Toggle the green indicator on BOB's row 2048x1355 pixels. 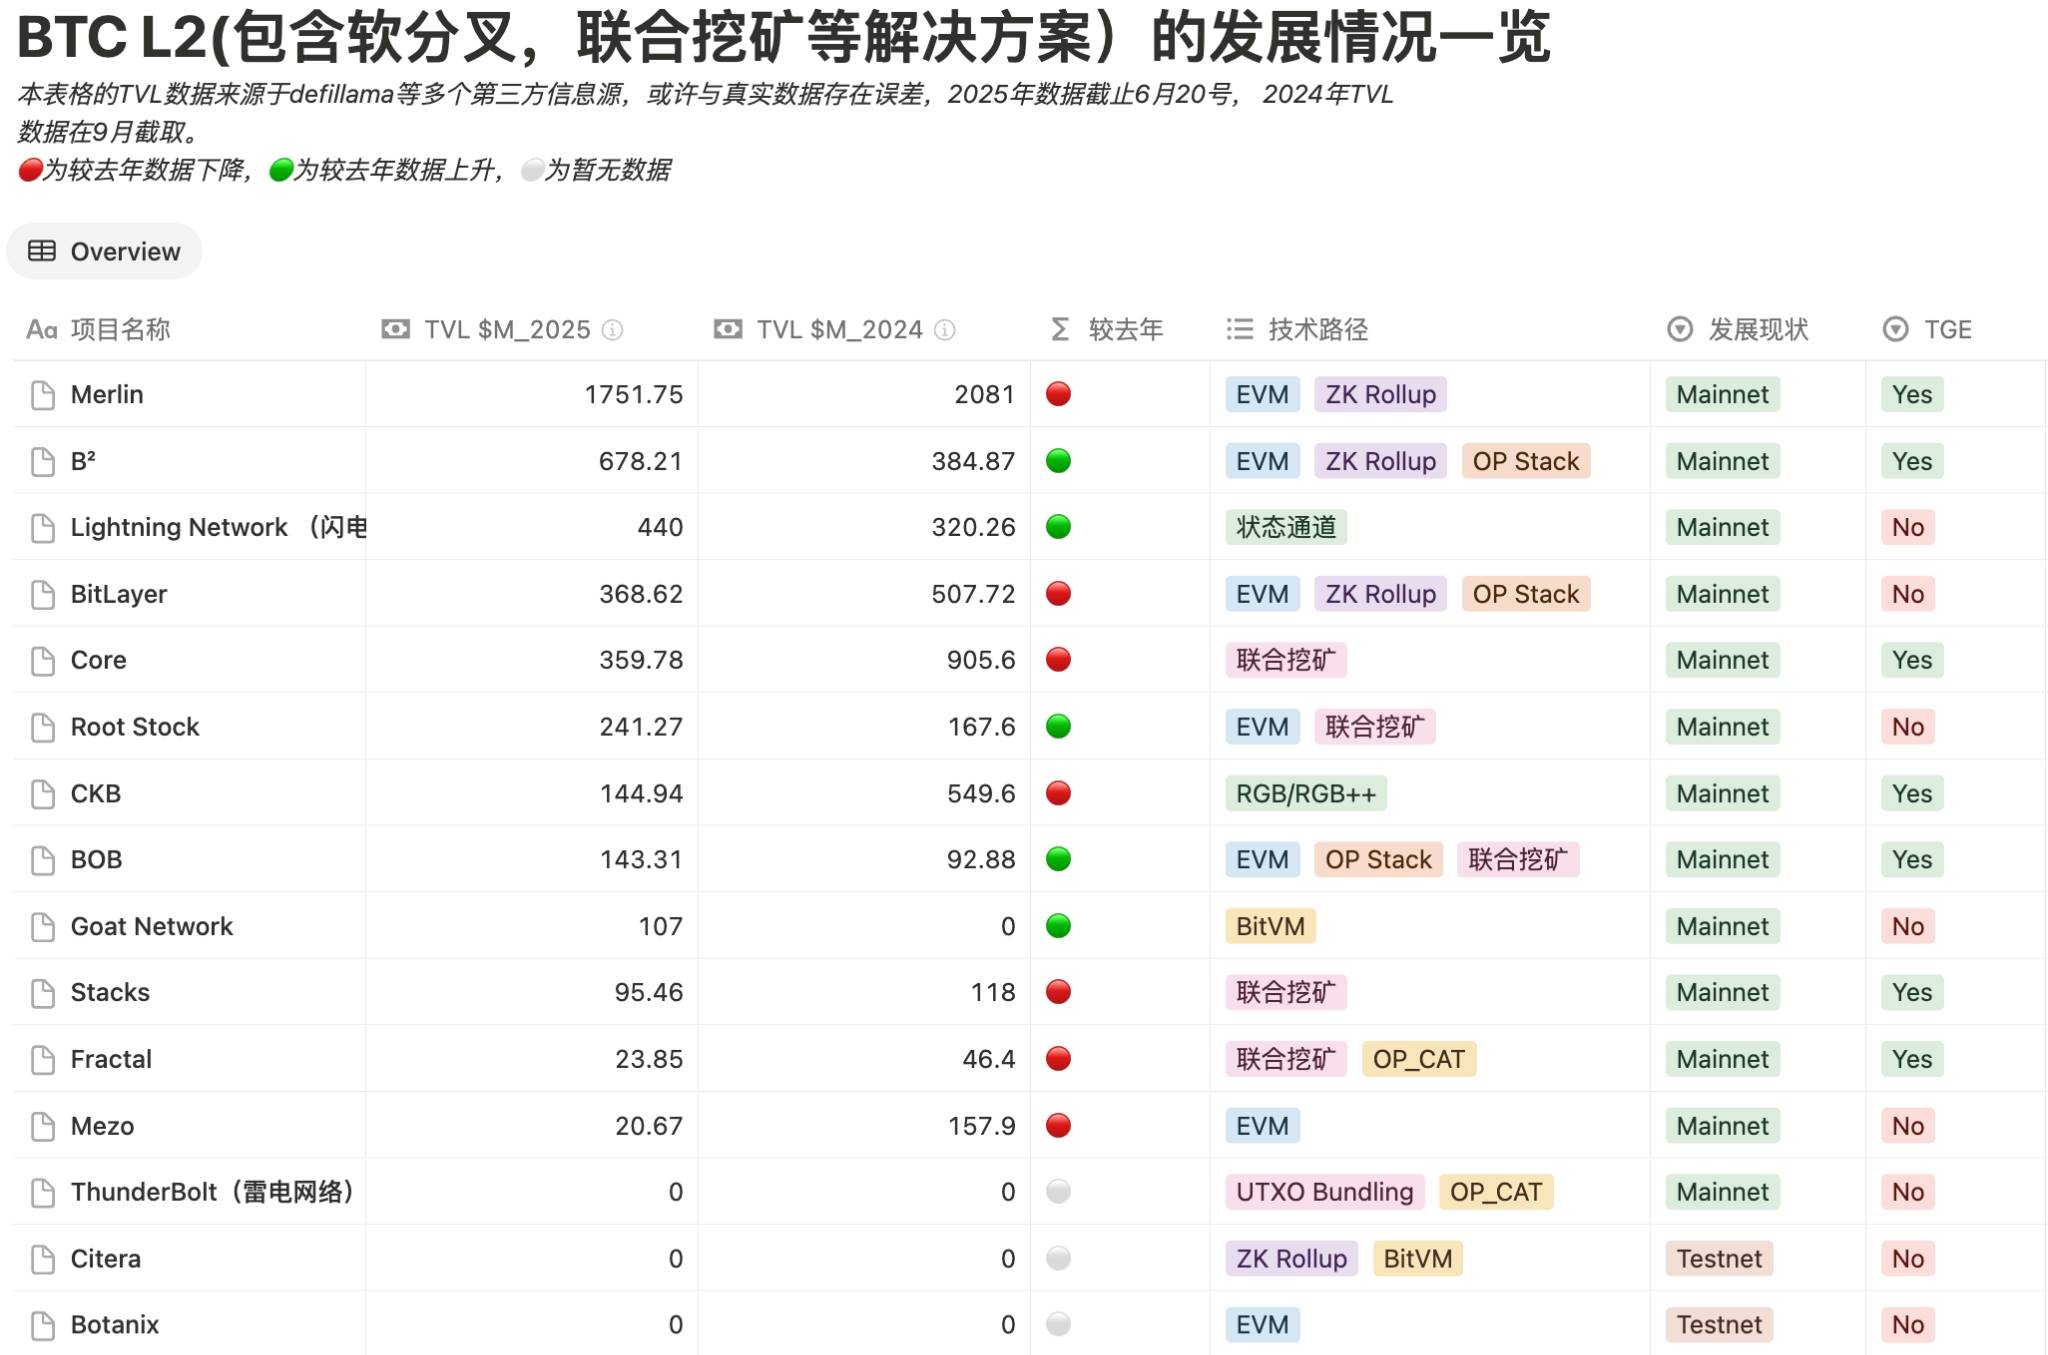[x=1057, y=859]
